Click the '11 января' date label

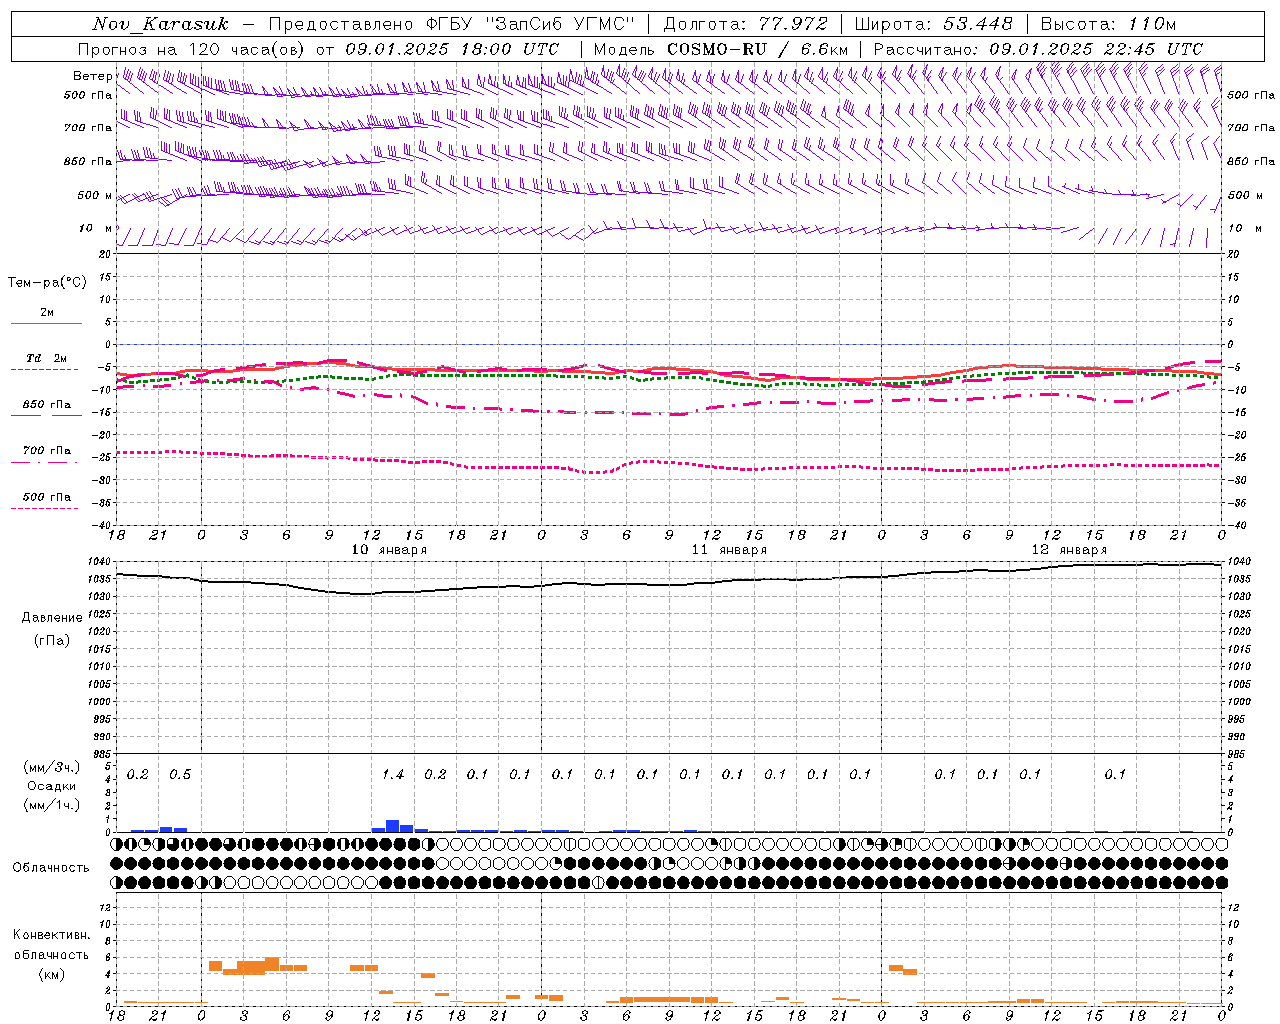[729, 550]
